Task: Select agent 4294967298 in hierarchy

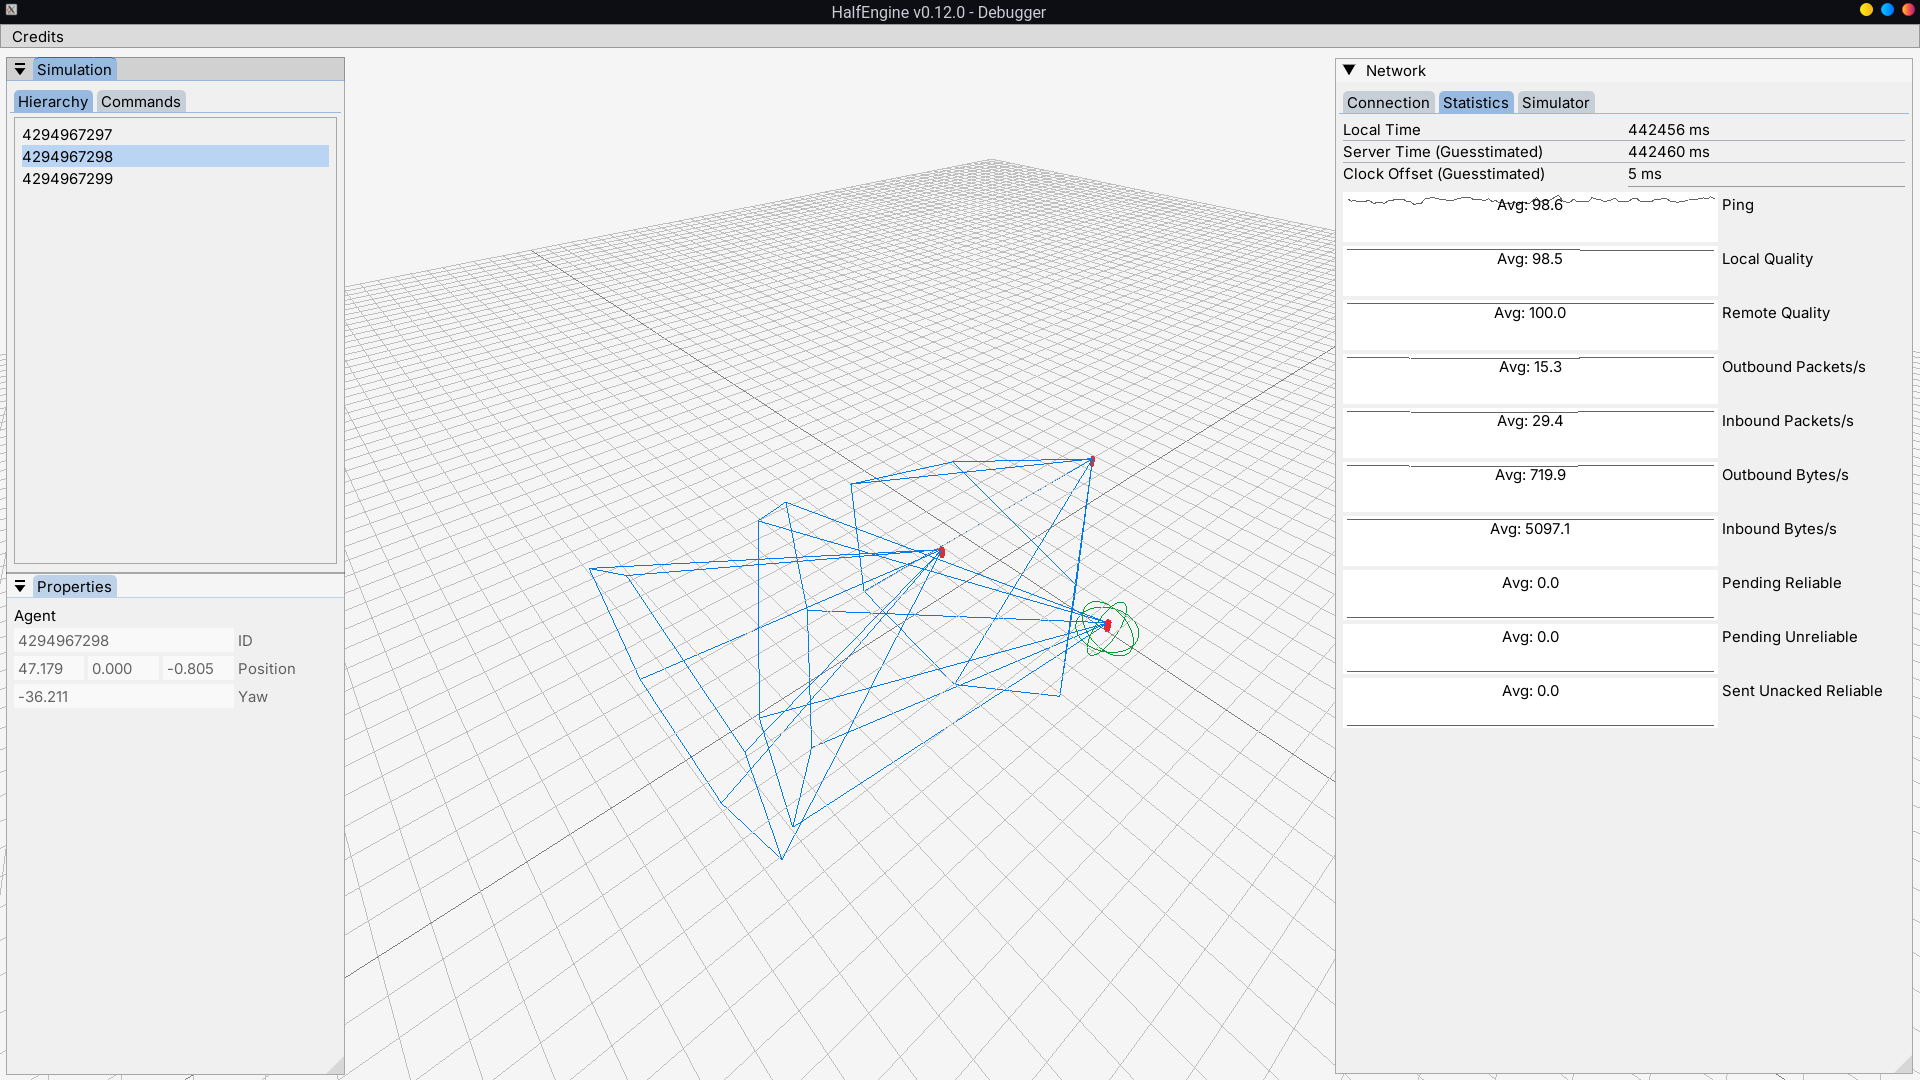Action: click(175, 157)
